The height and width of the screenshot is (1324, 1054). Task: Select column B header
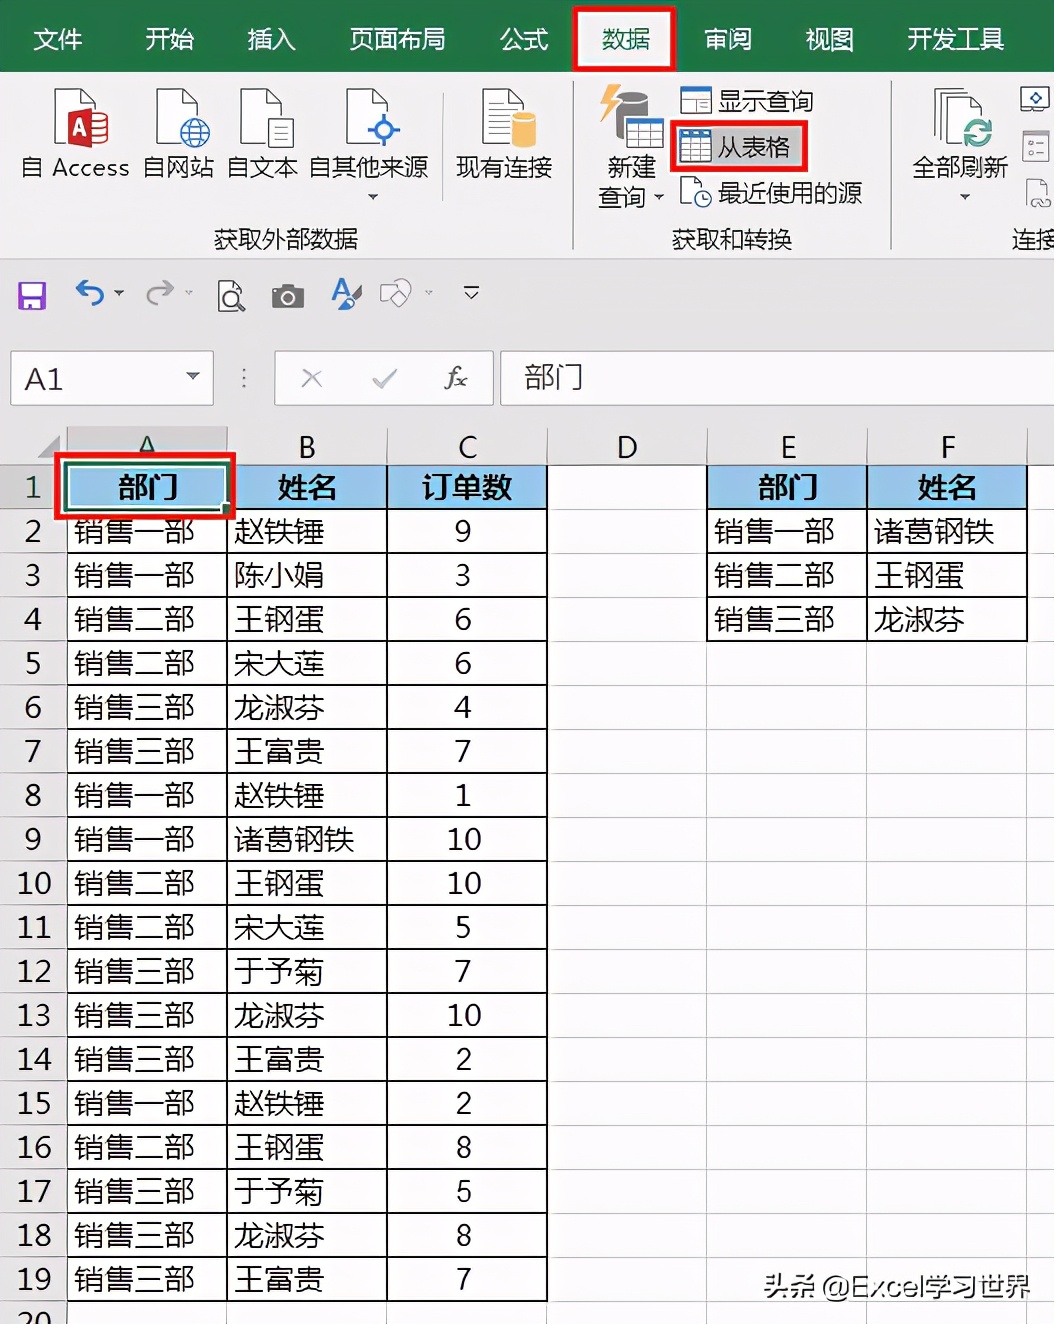click(307, 446)
